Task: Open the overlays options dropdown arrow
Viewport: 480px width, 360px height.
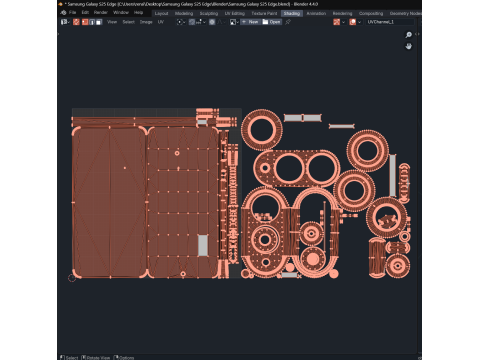Action: [359, 22]
